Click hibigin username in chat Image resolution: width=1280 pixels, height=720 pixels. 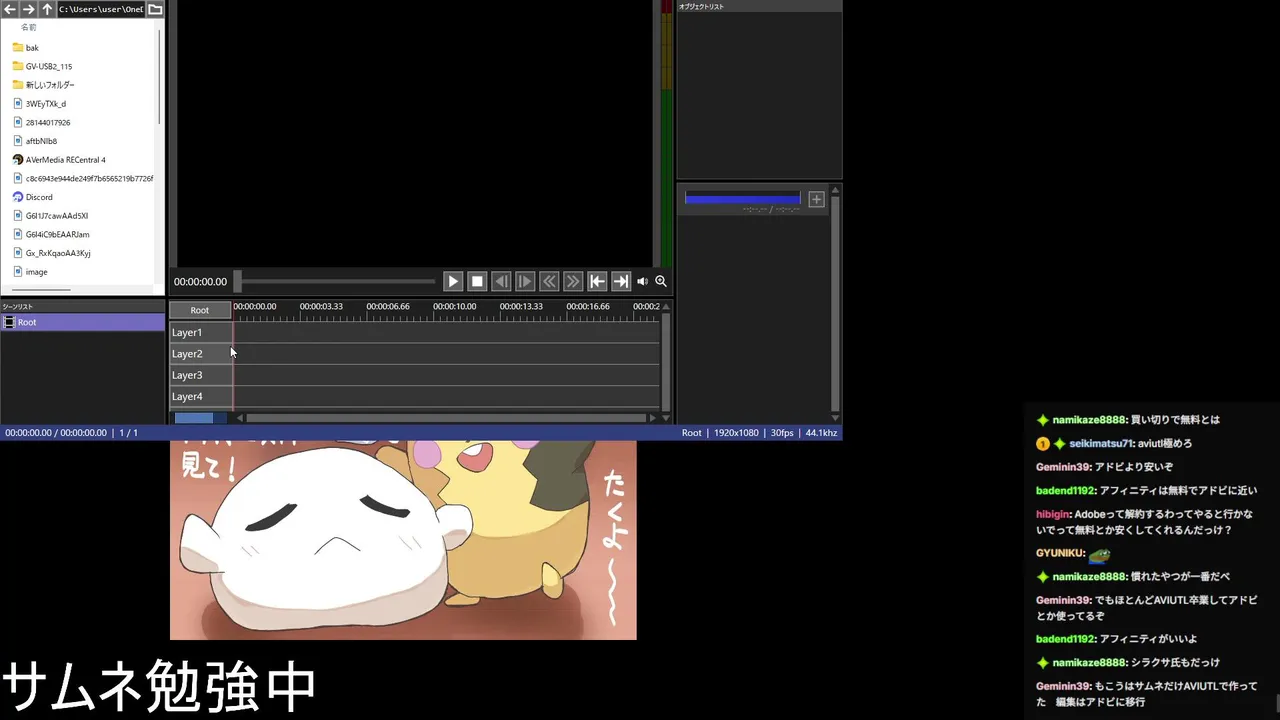tap(1053, 514)
